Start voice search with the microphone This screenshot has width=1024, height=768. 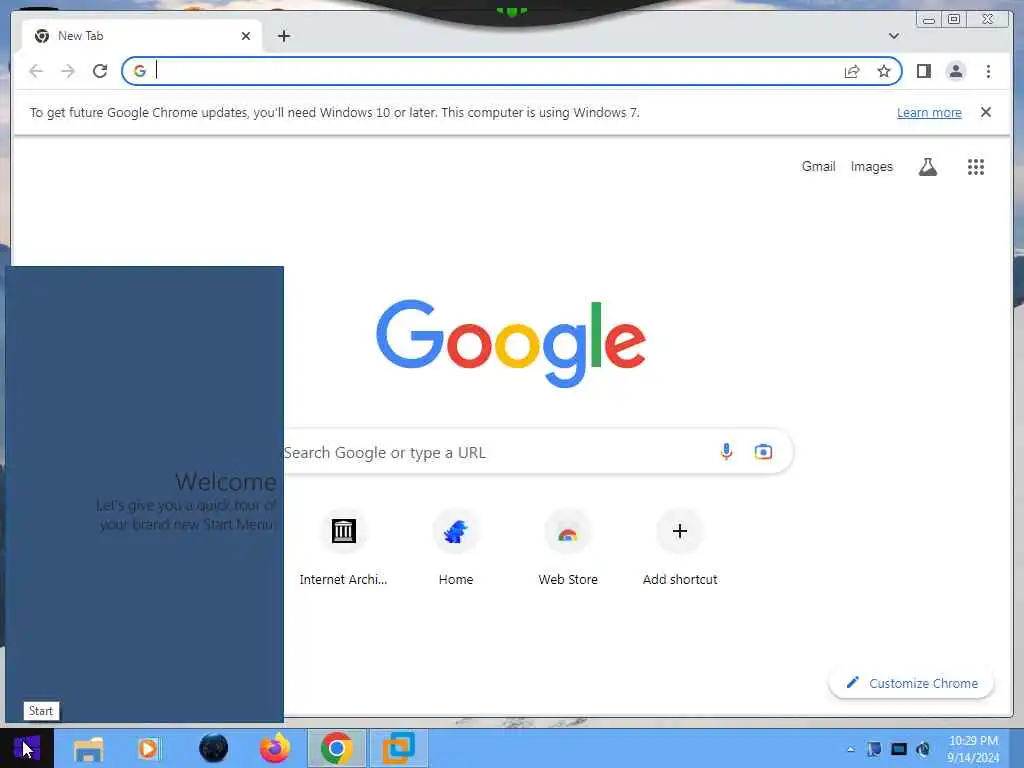click(x=726, y=451)
